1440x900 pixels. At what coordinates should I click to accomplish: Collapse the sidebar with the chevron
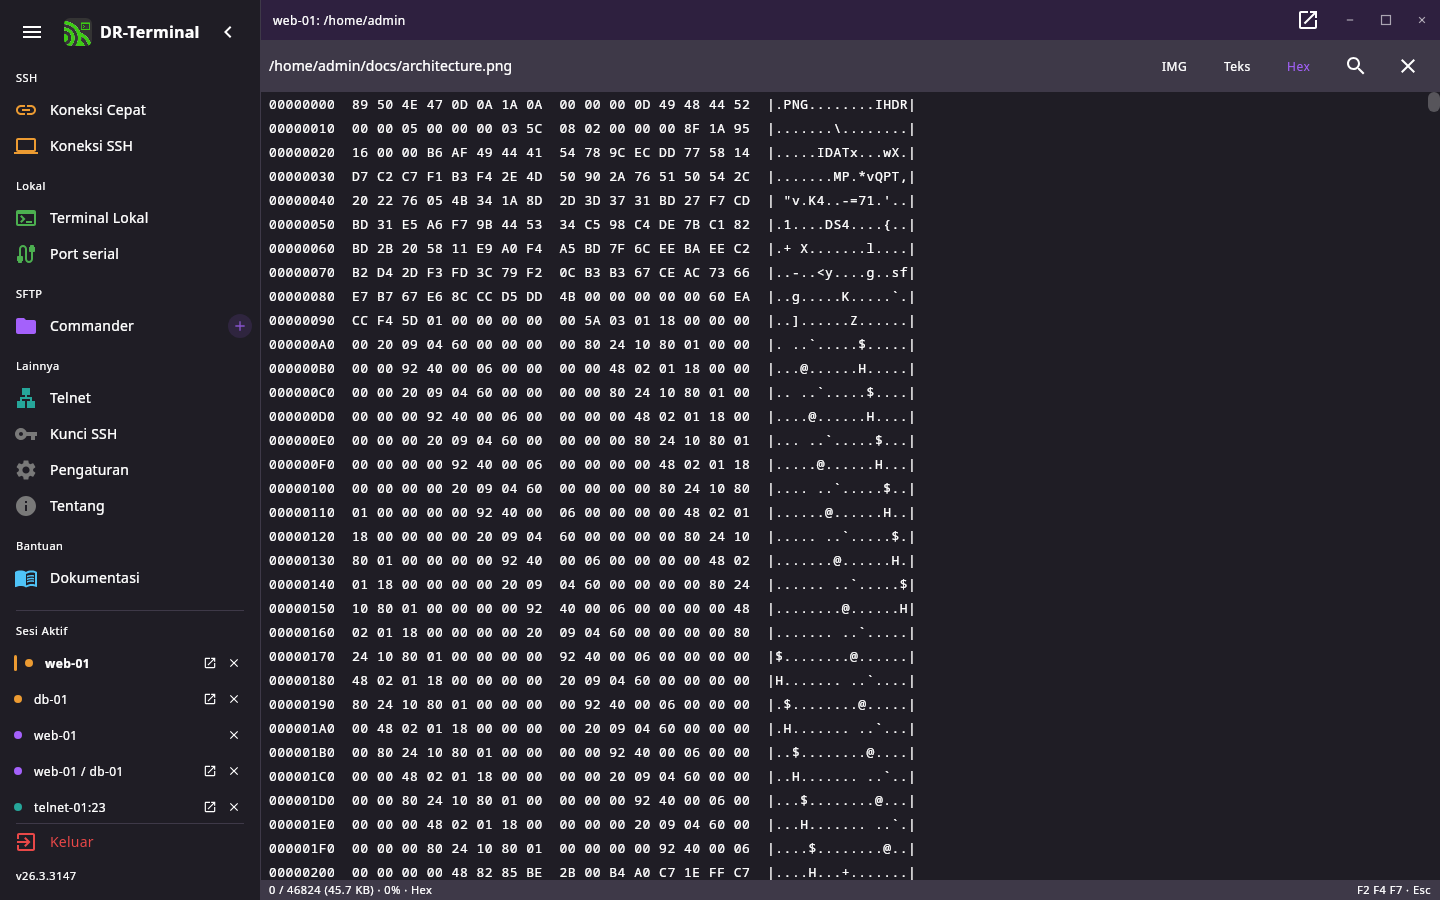(x=228, y=32)
